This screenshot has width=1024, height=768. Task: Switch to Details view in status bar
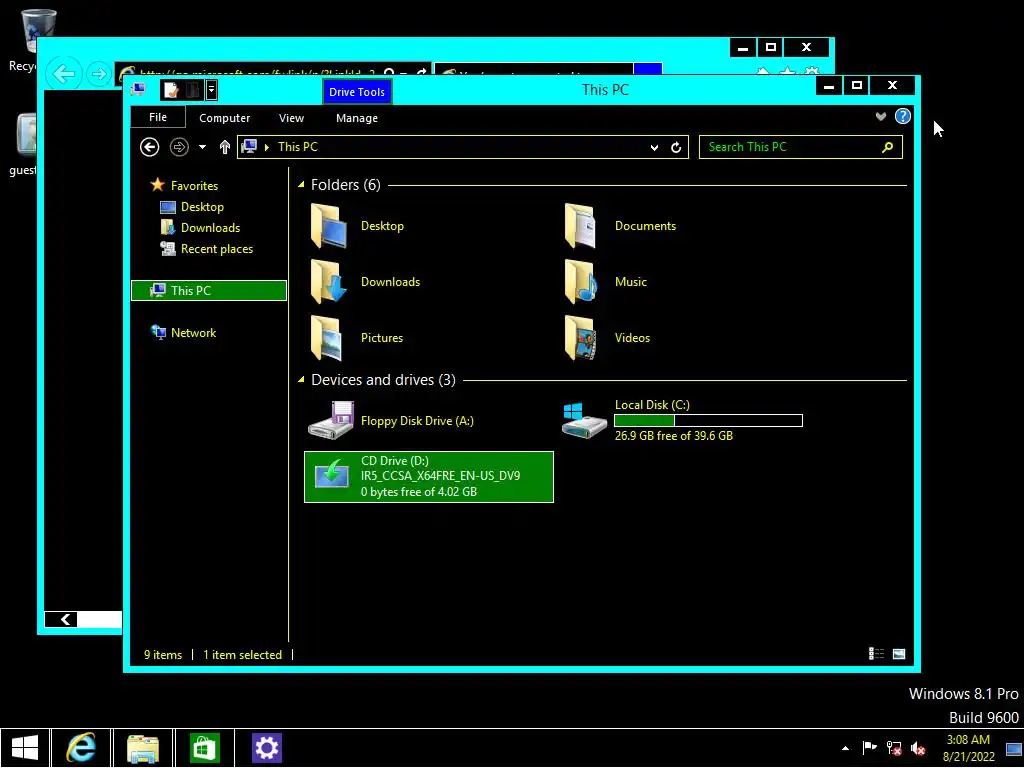876,654
